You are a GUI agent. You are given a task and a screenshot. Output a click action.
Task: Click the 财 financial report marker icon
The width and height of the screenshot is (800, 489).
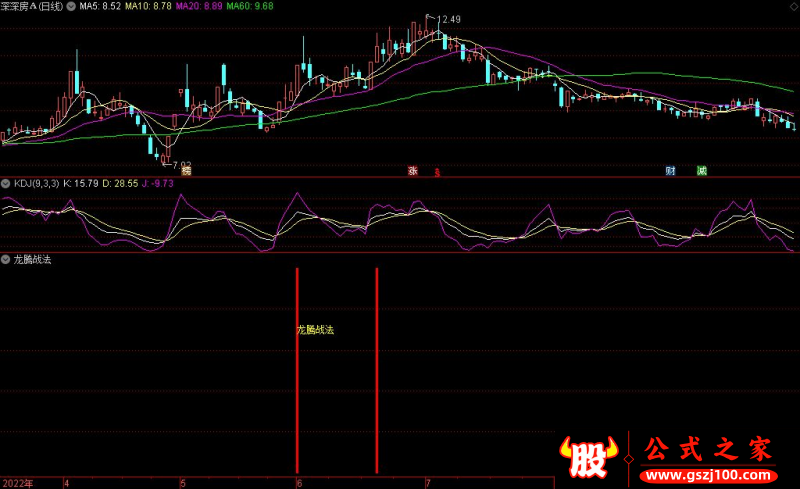(671, 171)
